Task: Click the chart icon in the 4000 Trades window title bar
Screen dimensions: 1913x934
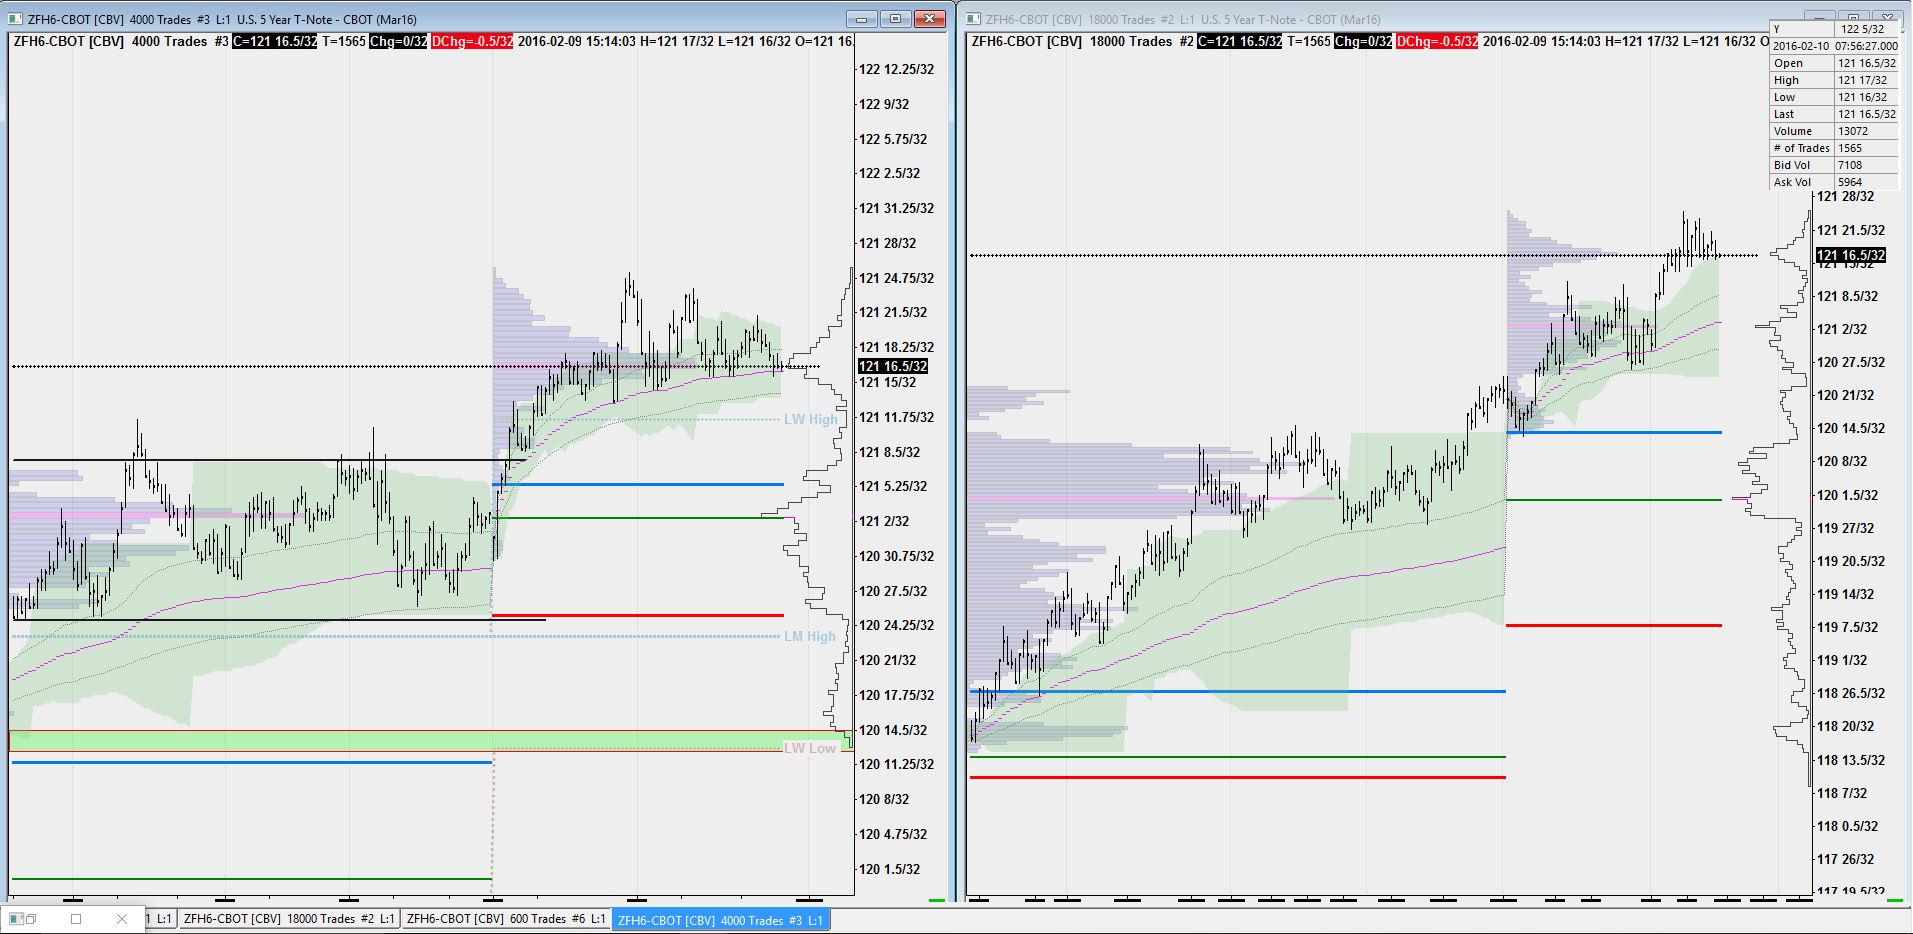Action: 14,19
